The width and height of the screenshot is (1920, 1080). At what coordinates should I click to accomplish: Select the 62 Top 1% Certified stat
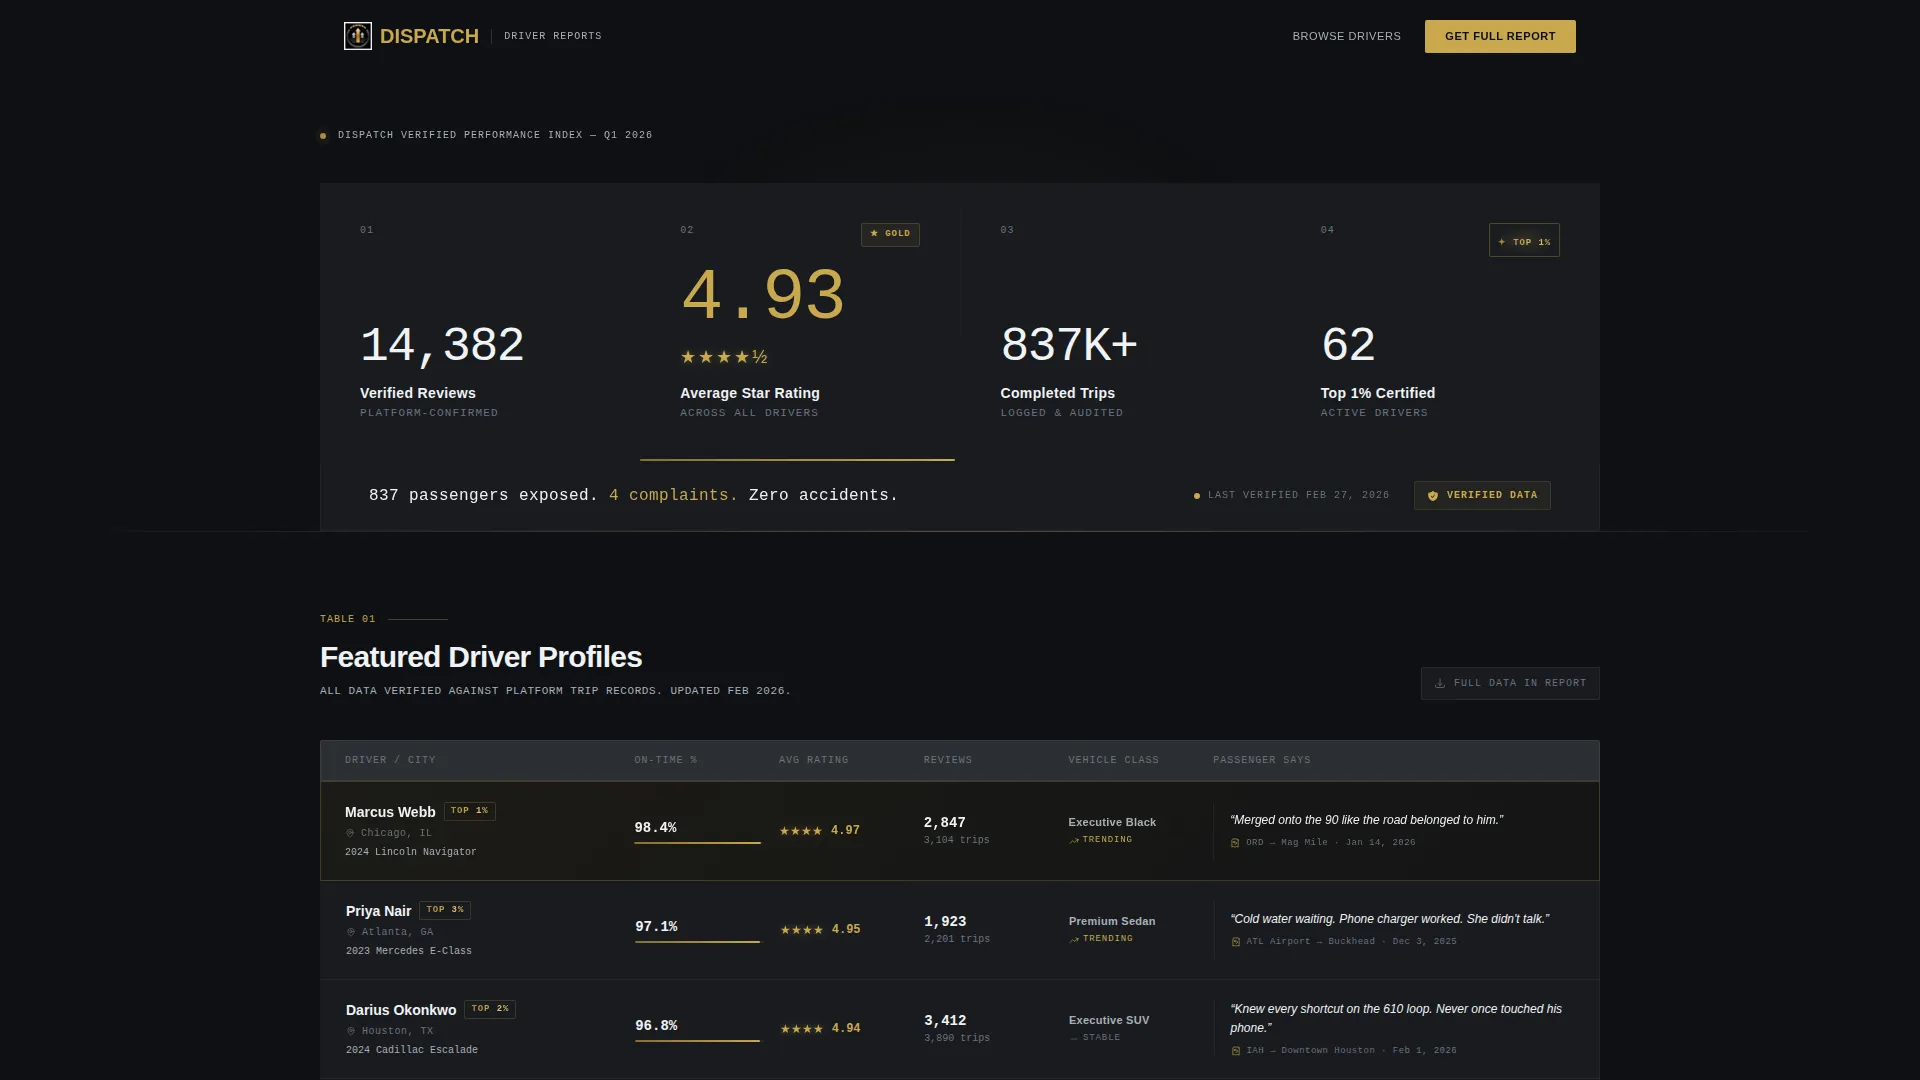tap(1348, 345)
